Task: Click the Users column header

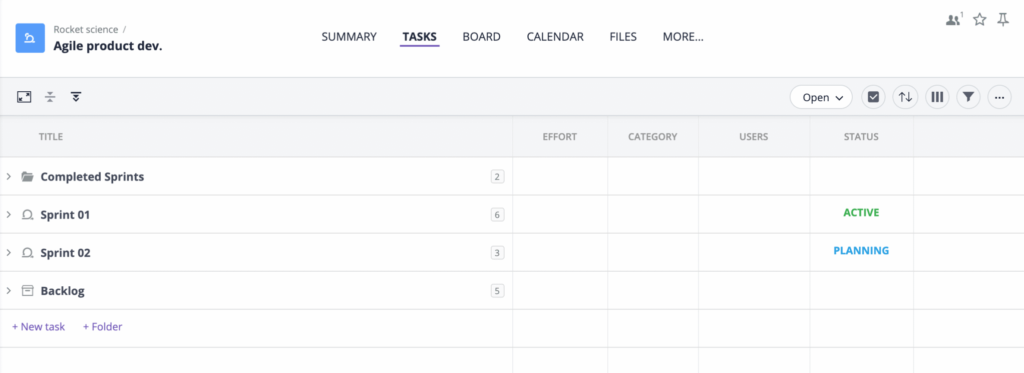Action: [754, 137]
